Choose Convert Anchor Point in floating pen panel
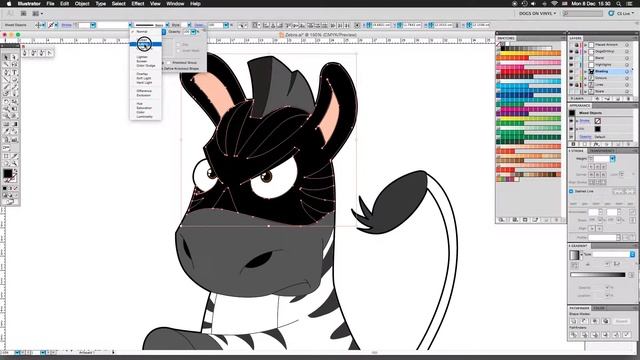The image size is (640, 360). pos(49,53)
